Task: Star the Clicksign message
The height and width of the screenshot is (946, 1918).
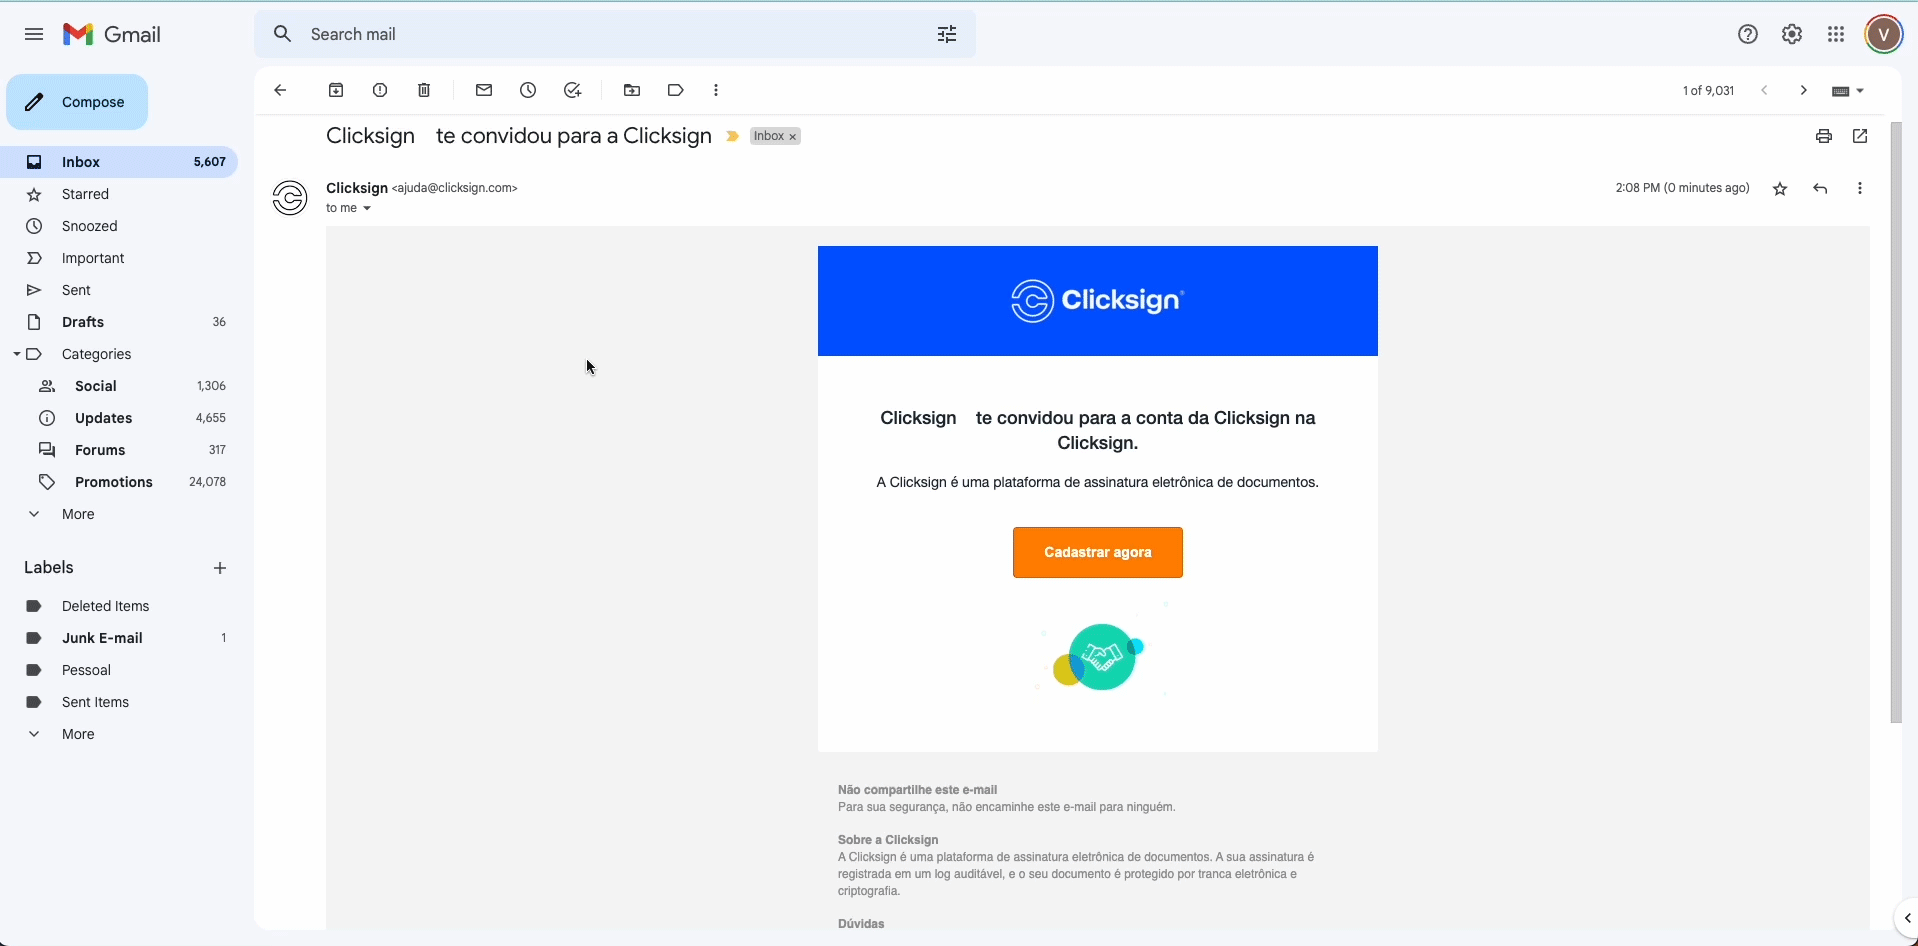Action: pyautogui.click(x=1780, y=189)
